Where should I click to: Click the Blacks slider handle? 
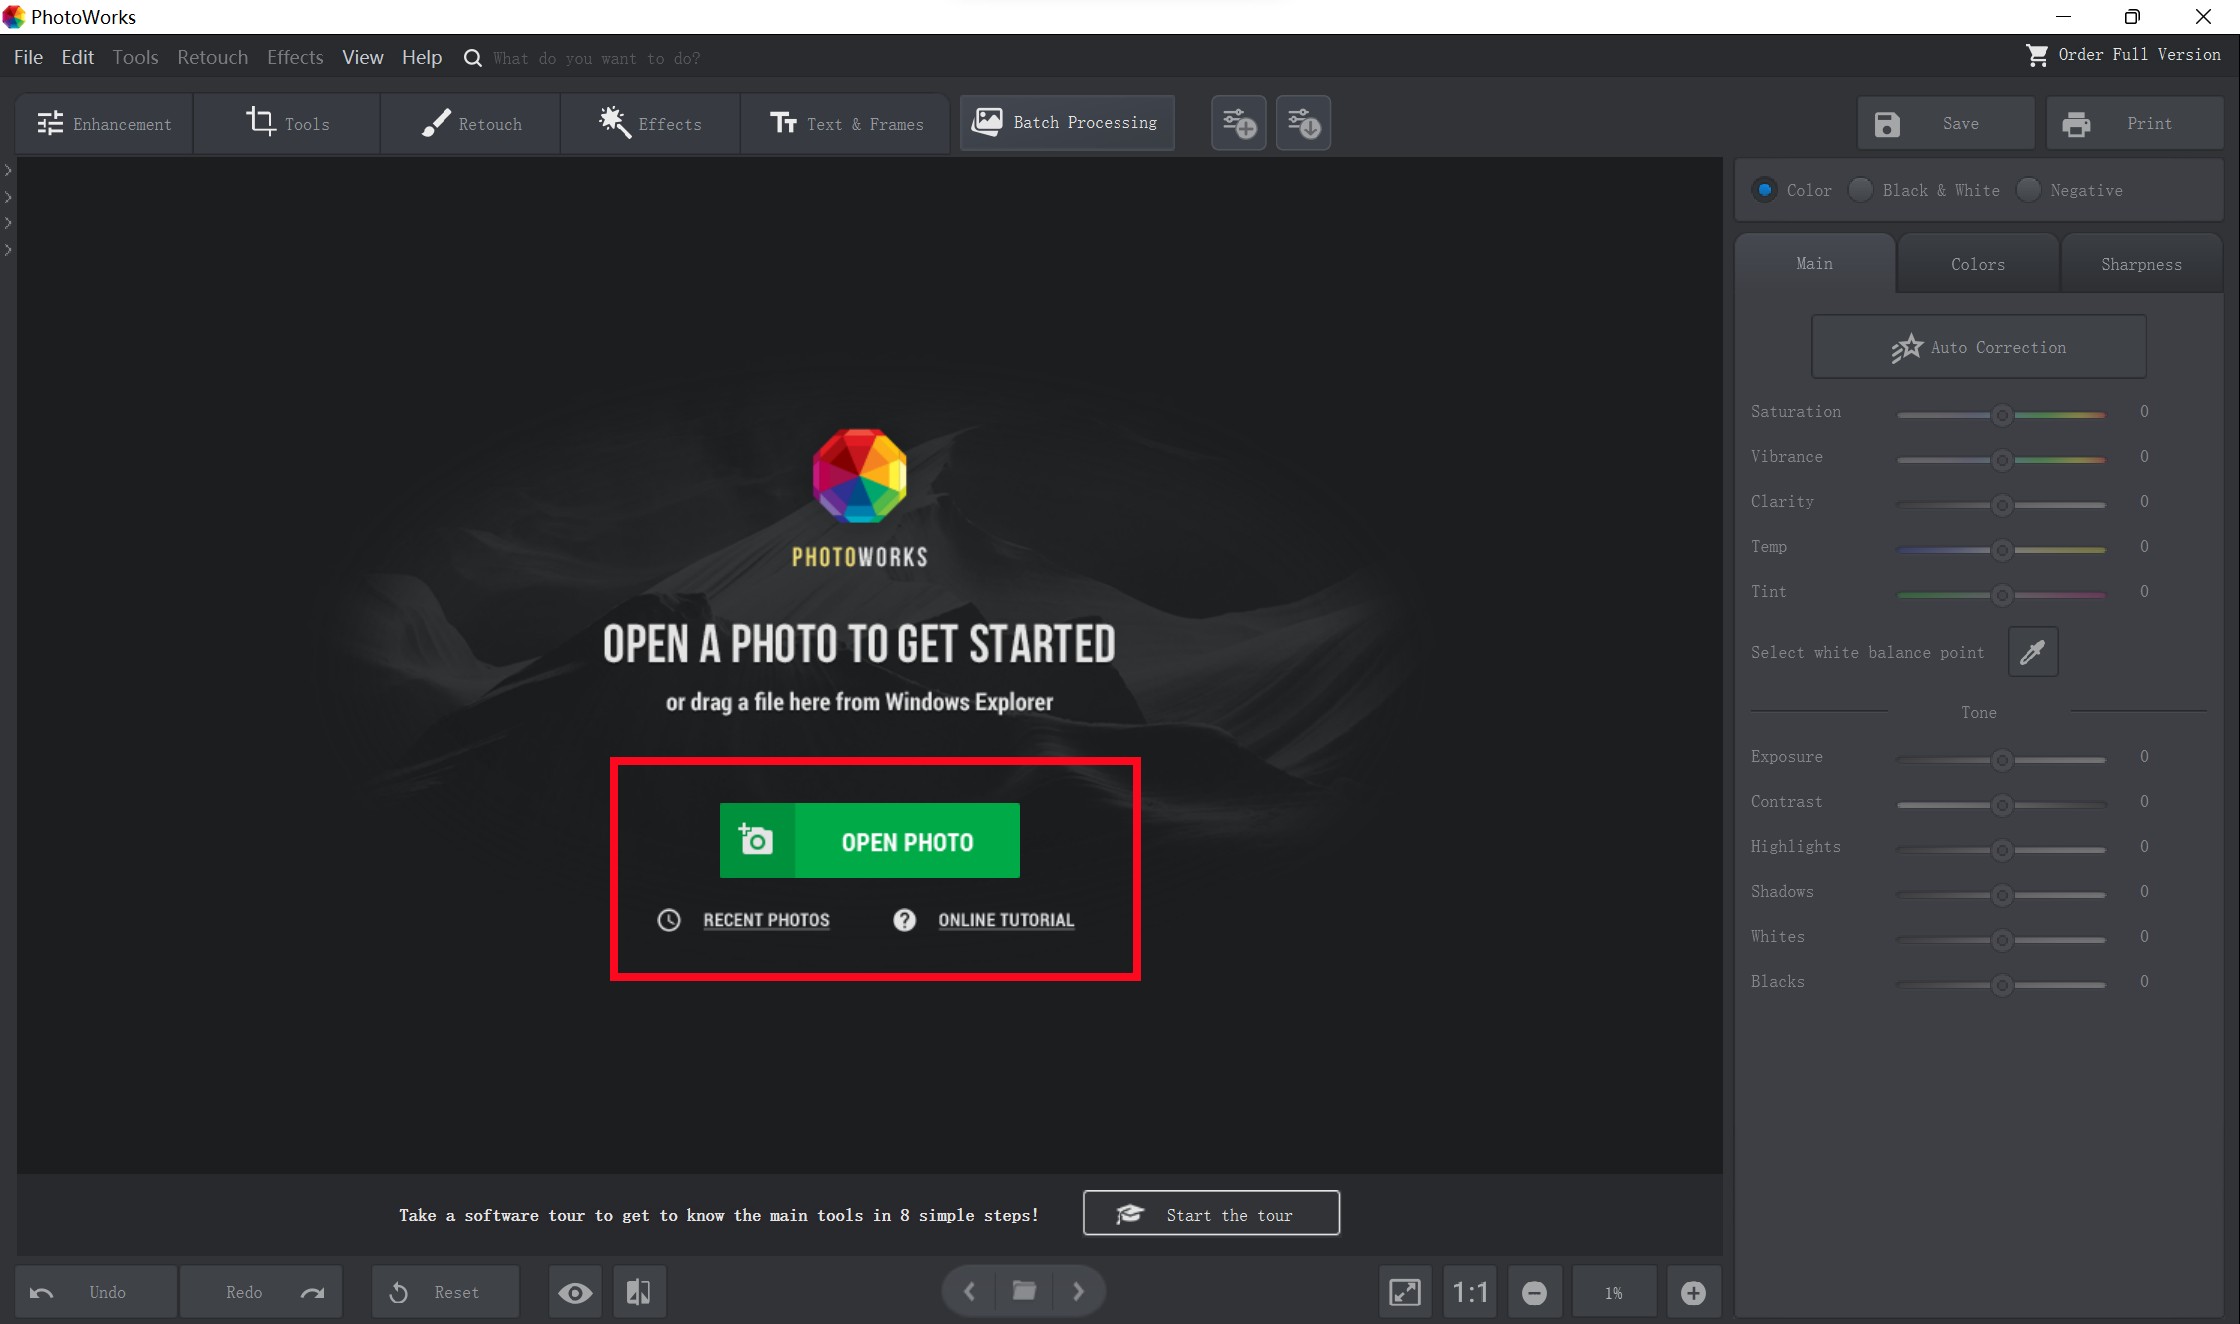2002,985
